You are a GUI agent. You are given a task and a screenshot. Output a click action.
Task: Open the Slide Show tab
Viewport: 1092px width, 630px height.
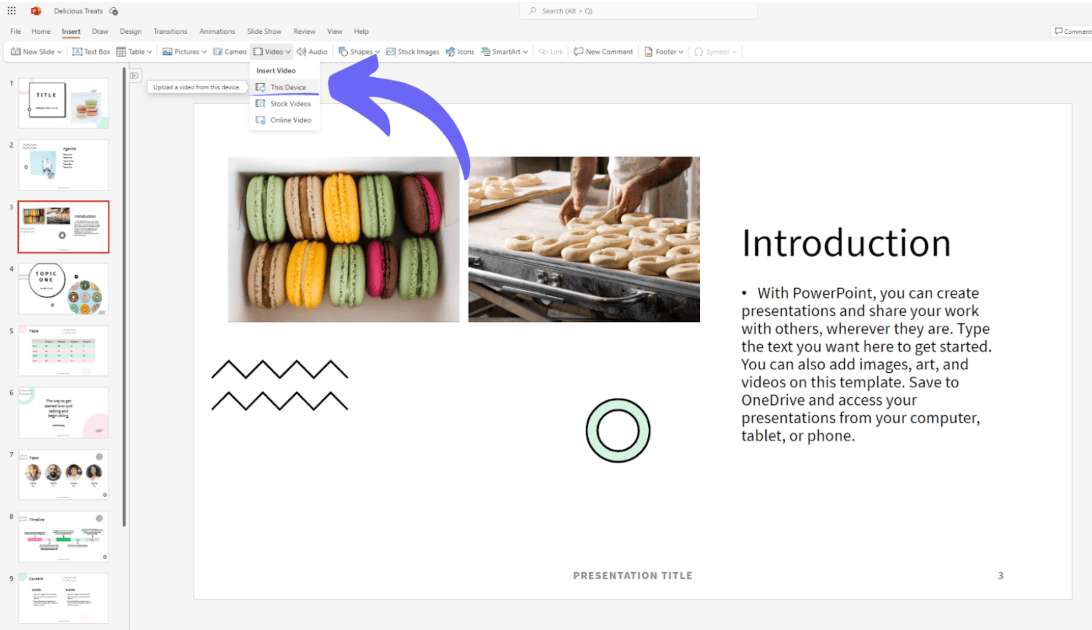coord(264,31)
